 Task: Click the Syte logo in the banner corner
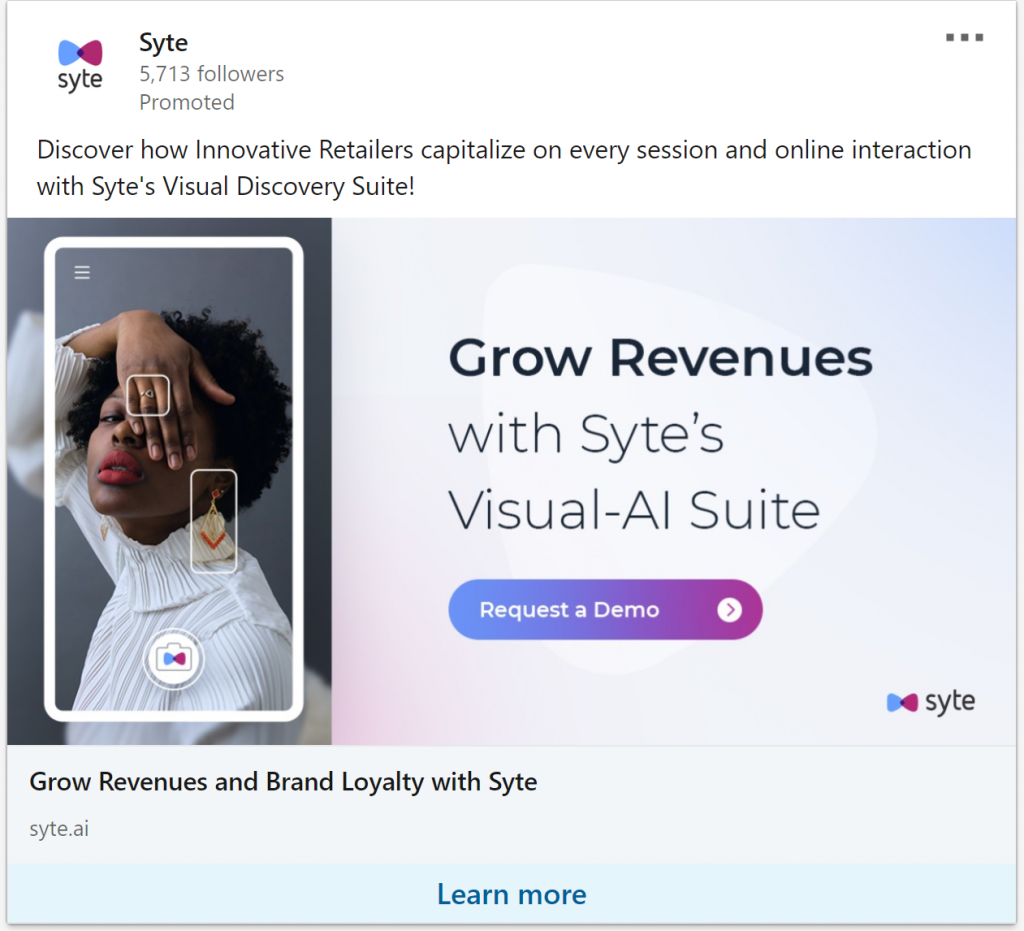(x=930, y=702)
